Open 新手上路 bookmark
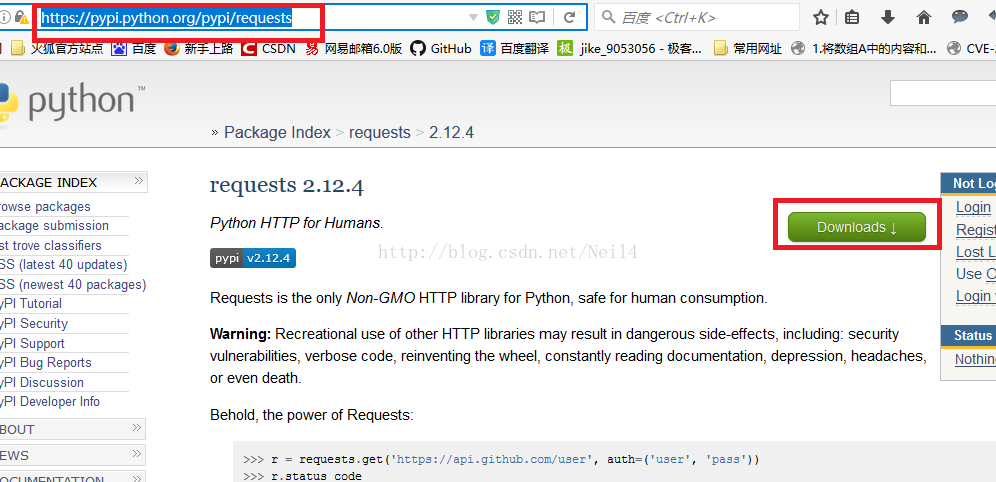This screenshot has height=482, width=996. point(209,48)
